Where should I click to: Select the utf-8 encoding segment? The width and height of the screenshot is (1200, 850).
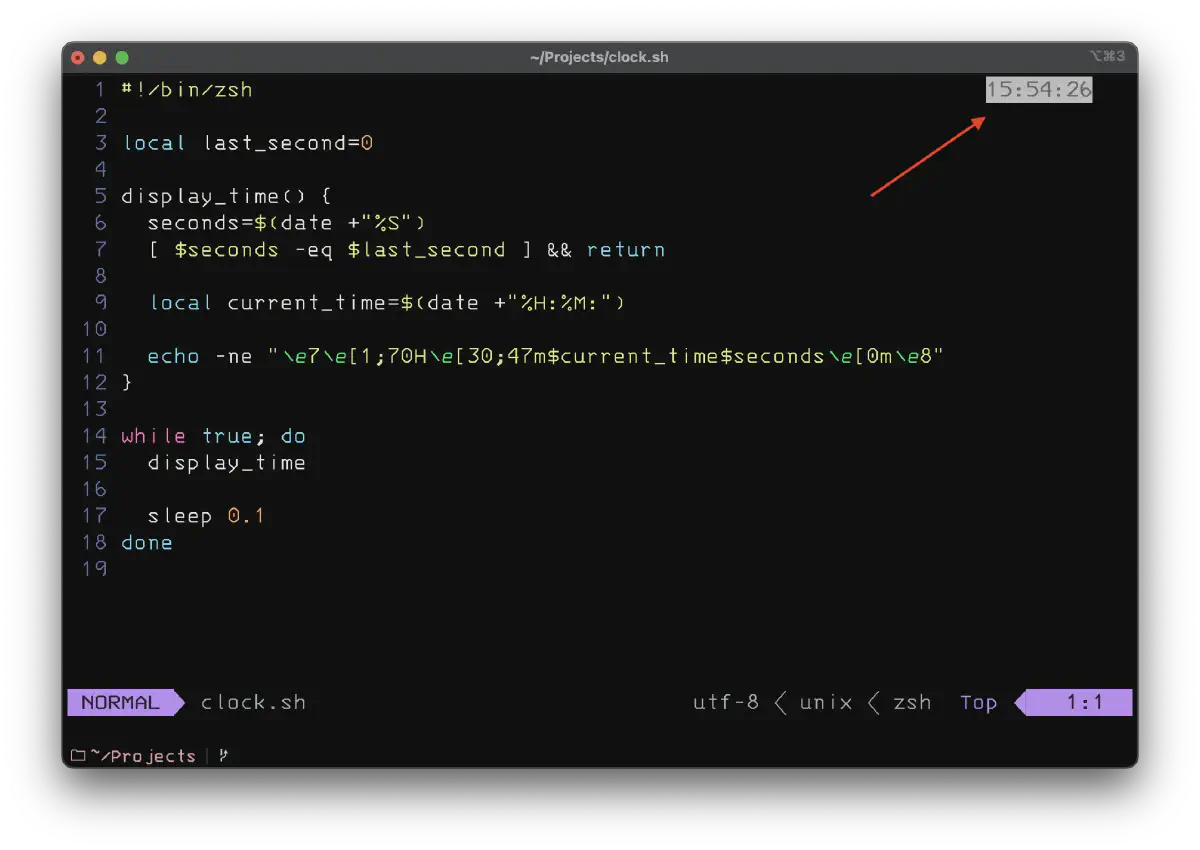726,702
